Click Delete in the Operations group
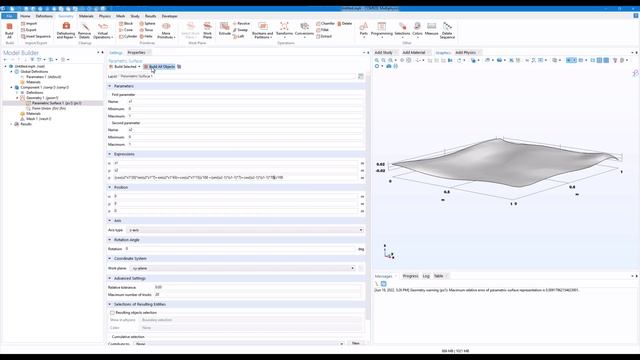Viewport: 640px width, 360px height. (345, 24)
